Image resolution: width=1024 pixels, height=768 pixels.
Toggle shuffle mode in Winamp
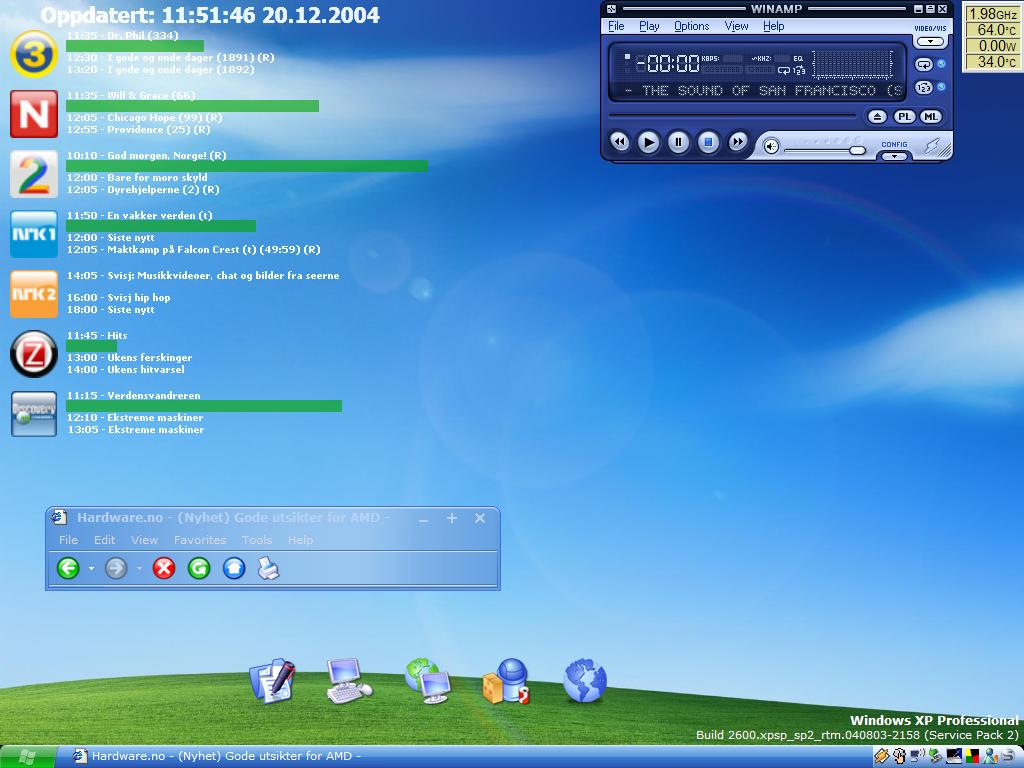[923, 87]
